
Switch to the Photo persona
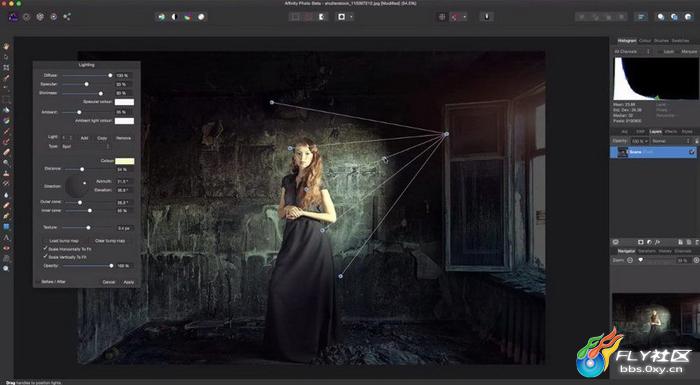click(x=13, y=17)
